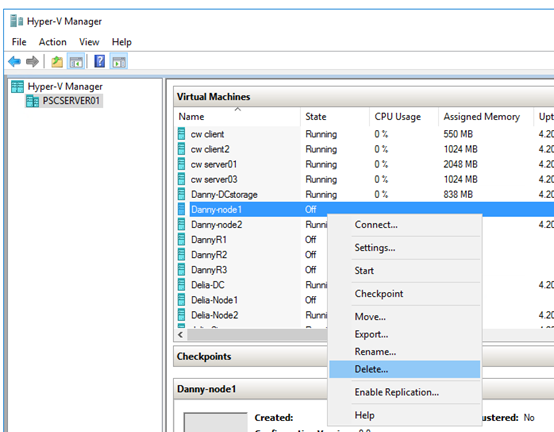This screenshot has width=554, height=432.
Task: Click the VM icon beside cw client
Action: 181,134
